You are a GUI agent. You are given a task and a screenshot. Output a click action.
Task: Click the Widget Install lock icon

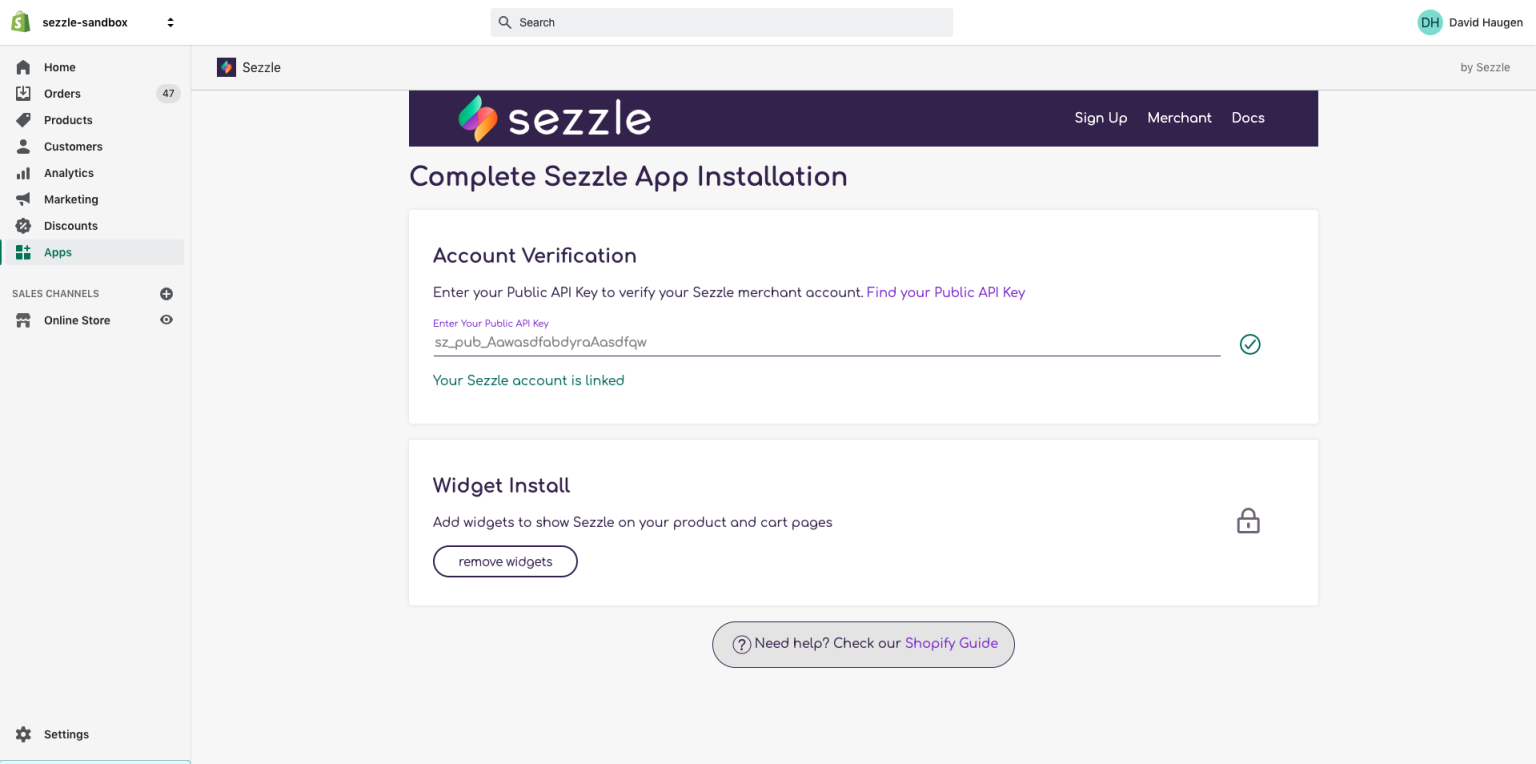pos(1248,521)
